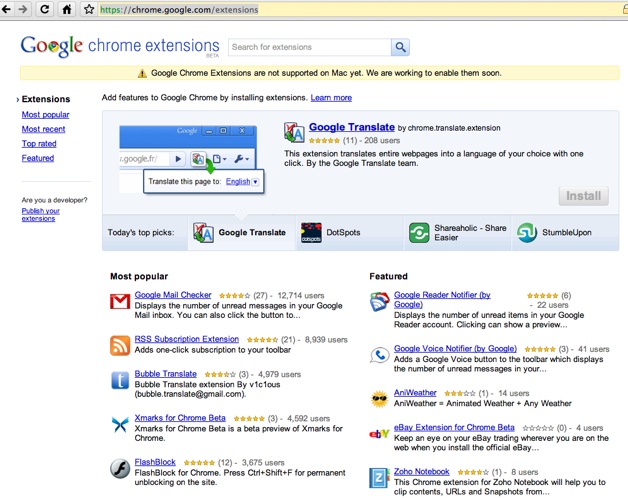Select DotSpots in today's top picks
Viewport: 628px width, 498px height.
pyautogui.click(x=350, y=233)
